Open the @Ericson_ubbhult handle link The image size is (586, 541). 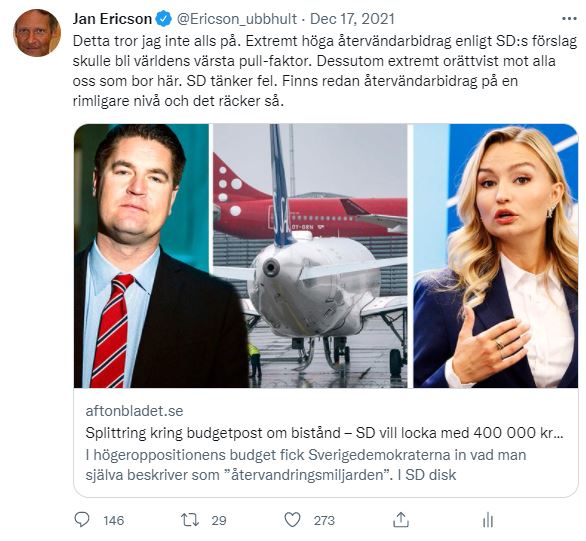(x=237, y=19)
